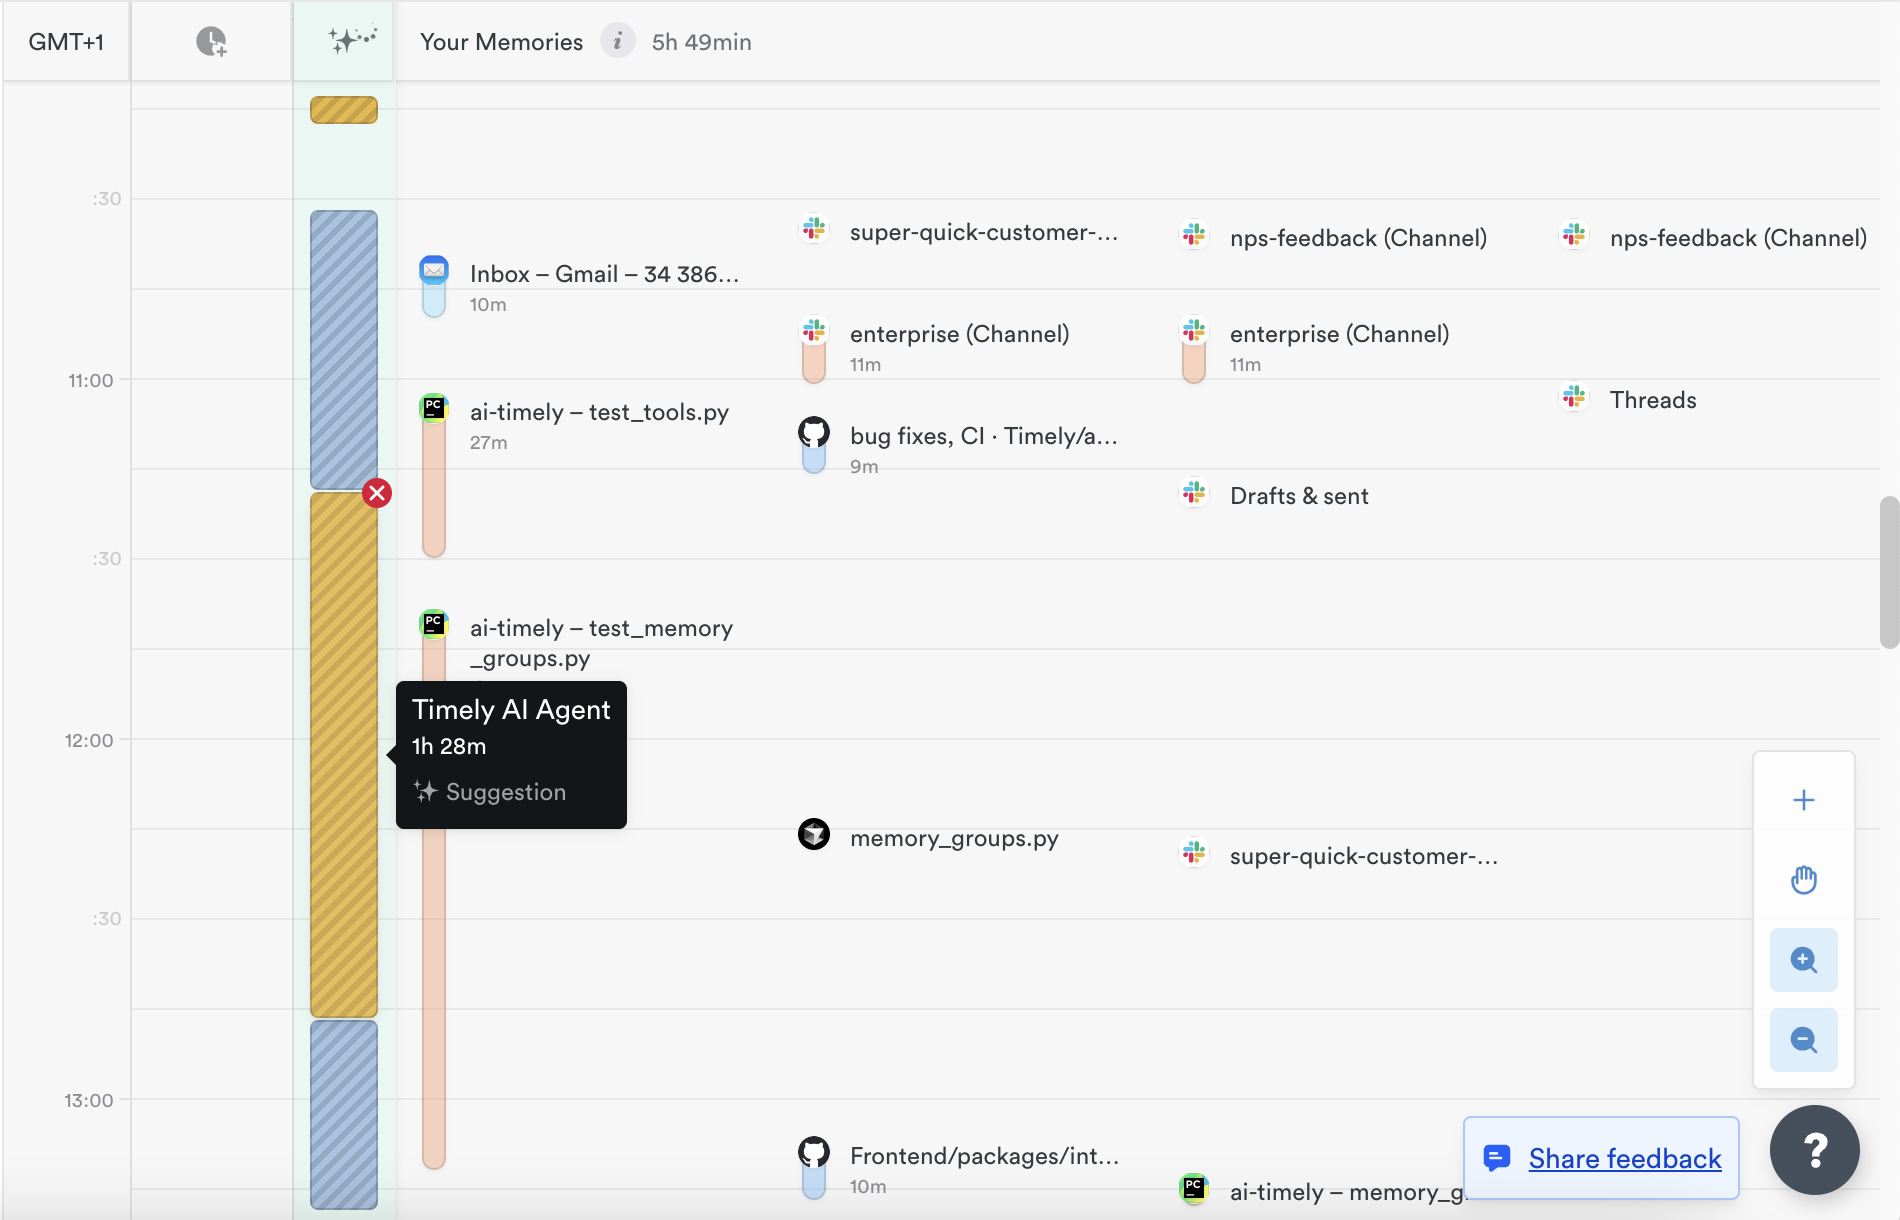This screenshot has width=1900, height=1220.
Task: Click the memory_groups.py memory entry
Action: (x=953, y=838)
